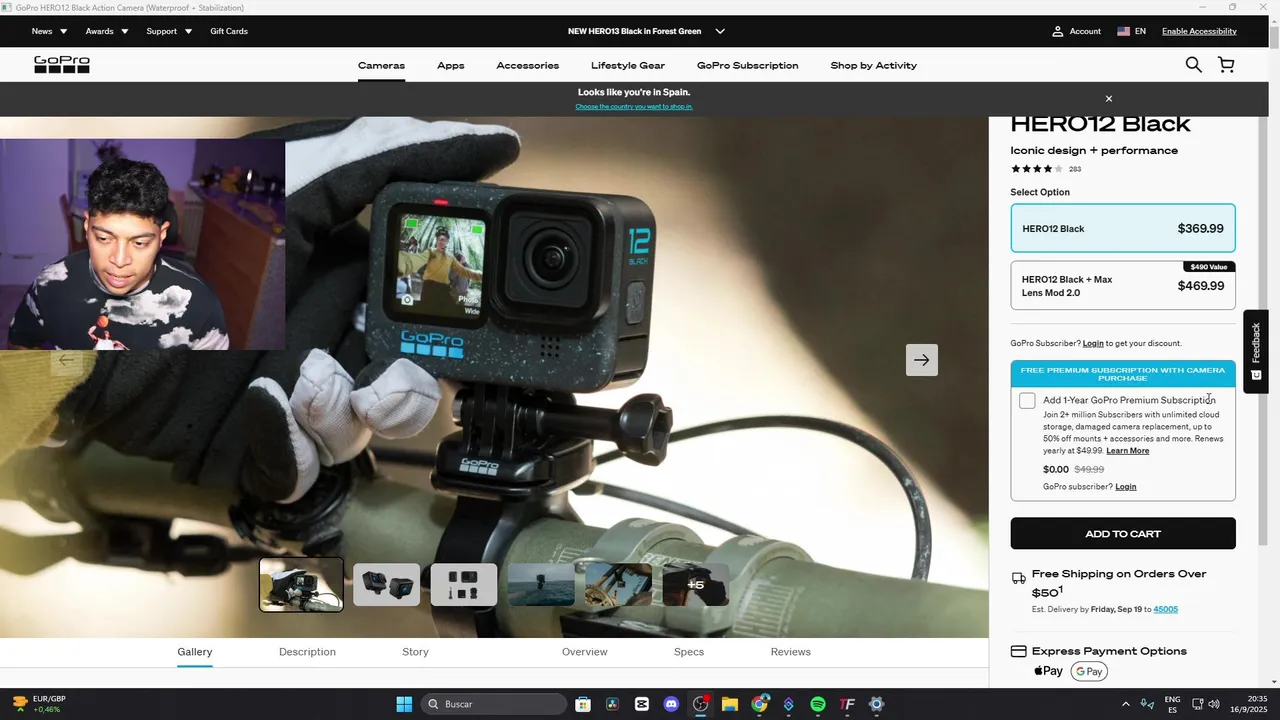Open Shop by Activity menu

[873, 66]
